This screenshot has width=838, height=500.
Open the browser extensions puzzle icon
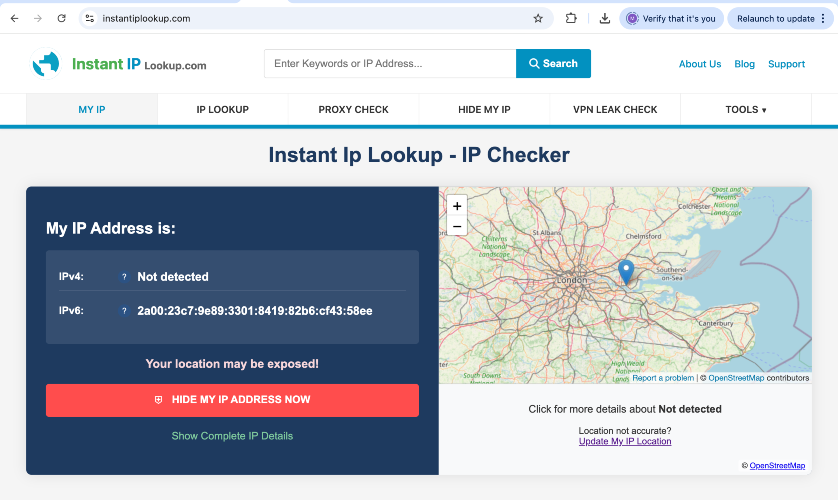[571, 19]
